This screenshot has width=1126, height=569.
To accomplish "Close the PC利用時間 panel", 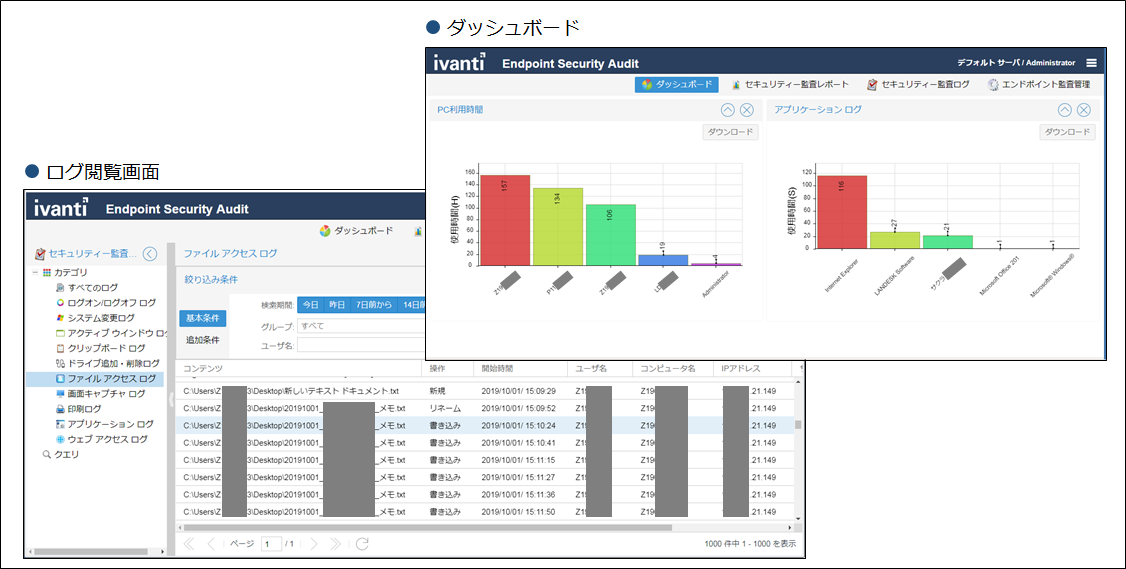I will click(747, 110).
